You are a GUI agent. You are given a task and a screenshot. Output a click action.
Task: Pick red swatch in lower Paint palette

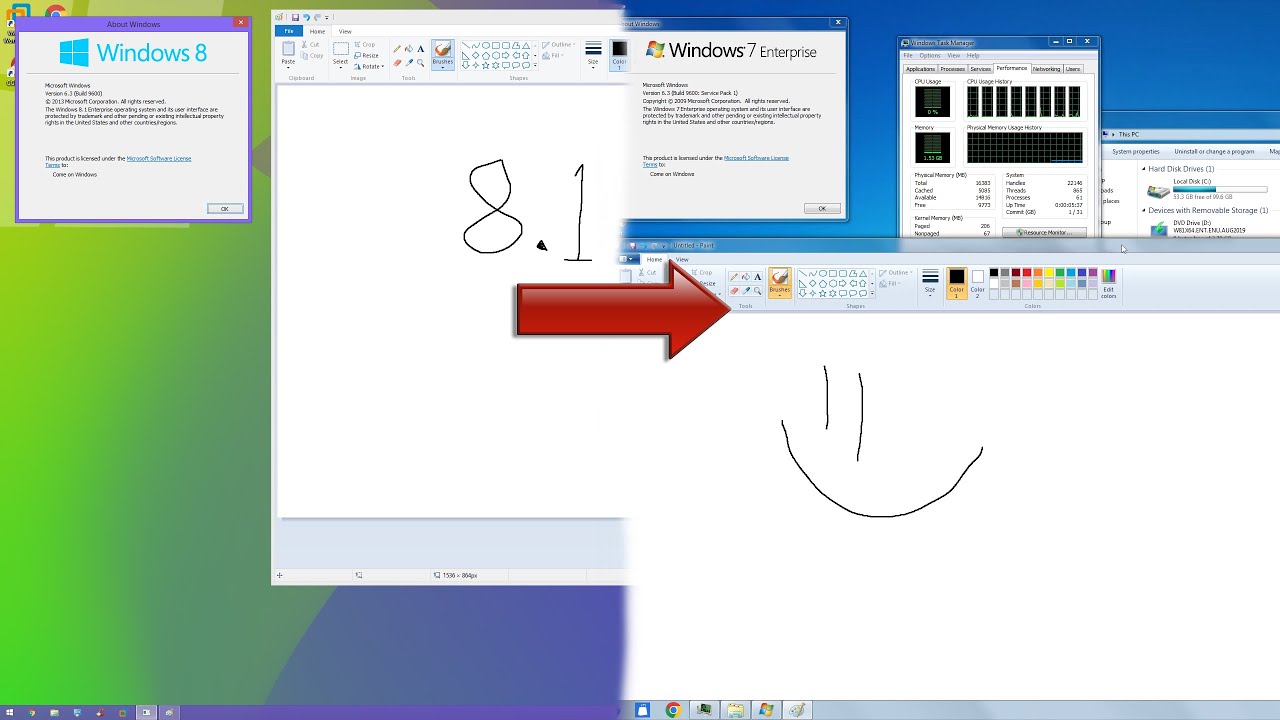1027,273
